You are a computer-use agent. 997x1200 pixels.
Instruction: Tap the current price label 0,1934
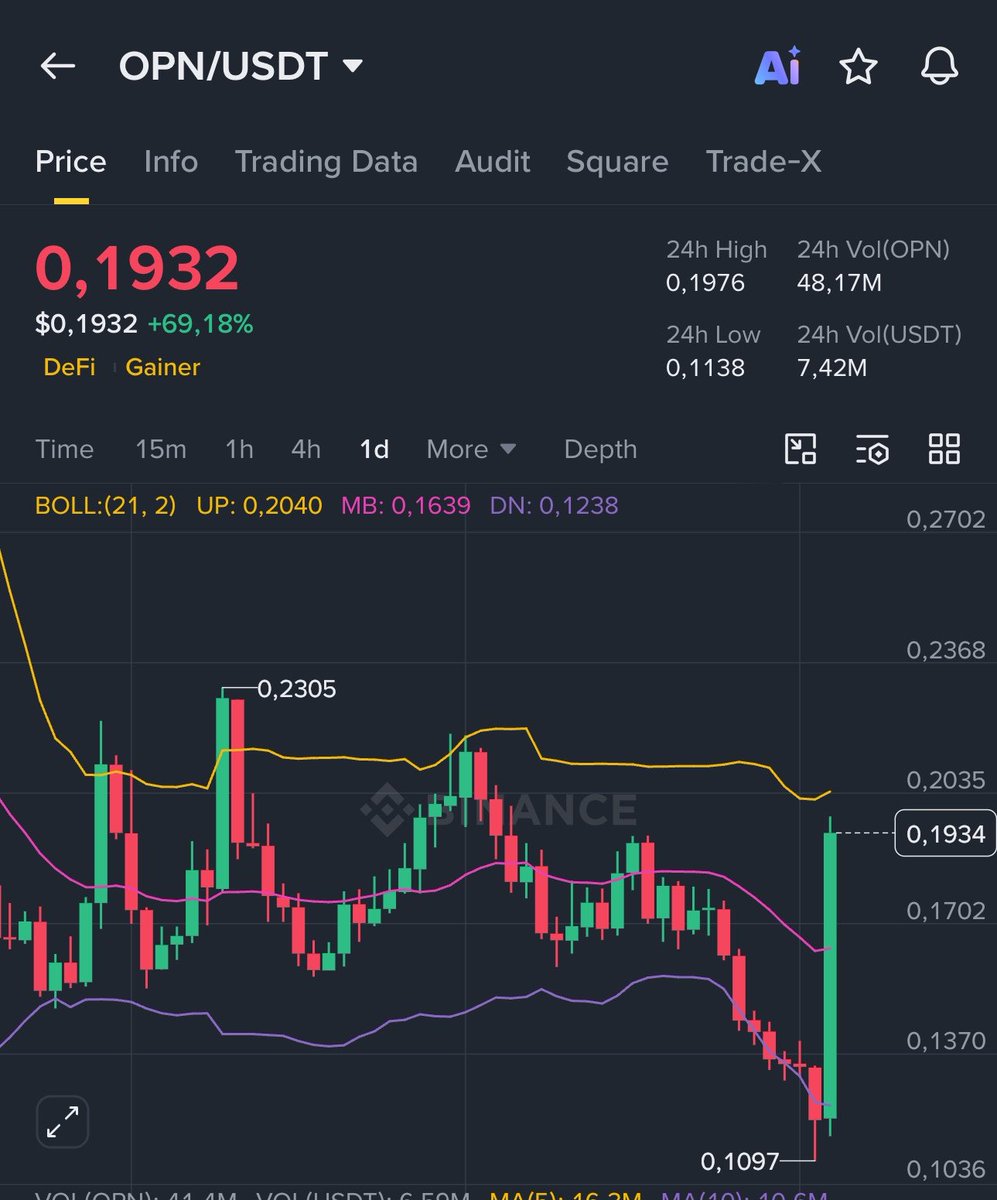tap(945, 833)
